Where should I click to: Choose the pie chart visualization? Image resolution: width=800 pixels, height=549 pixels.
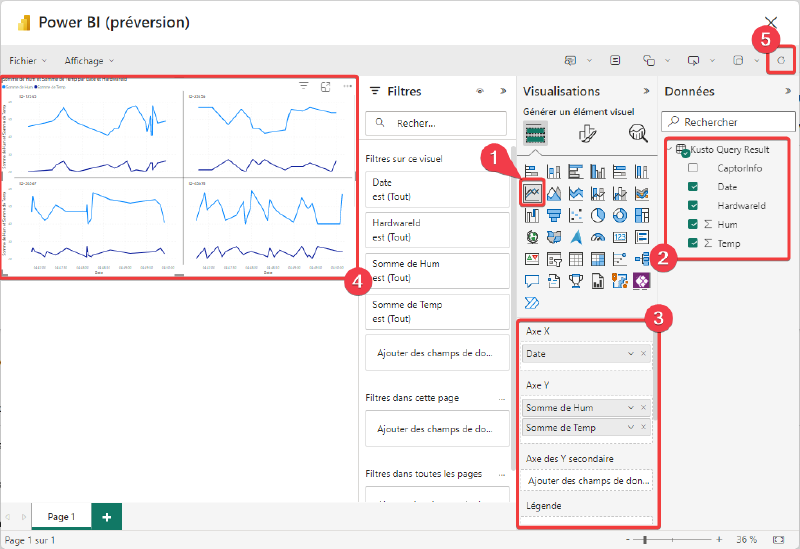click(x=598, y=215)
